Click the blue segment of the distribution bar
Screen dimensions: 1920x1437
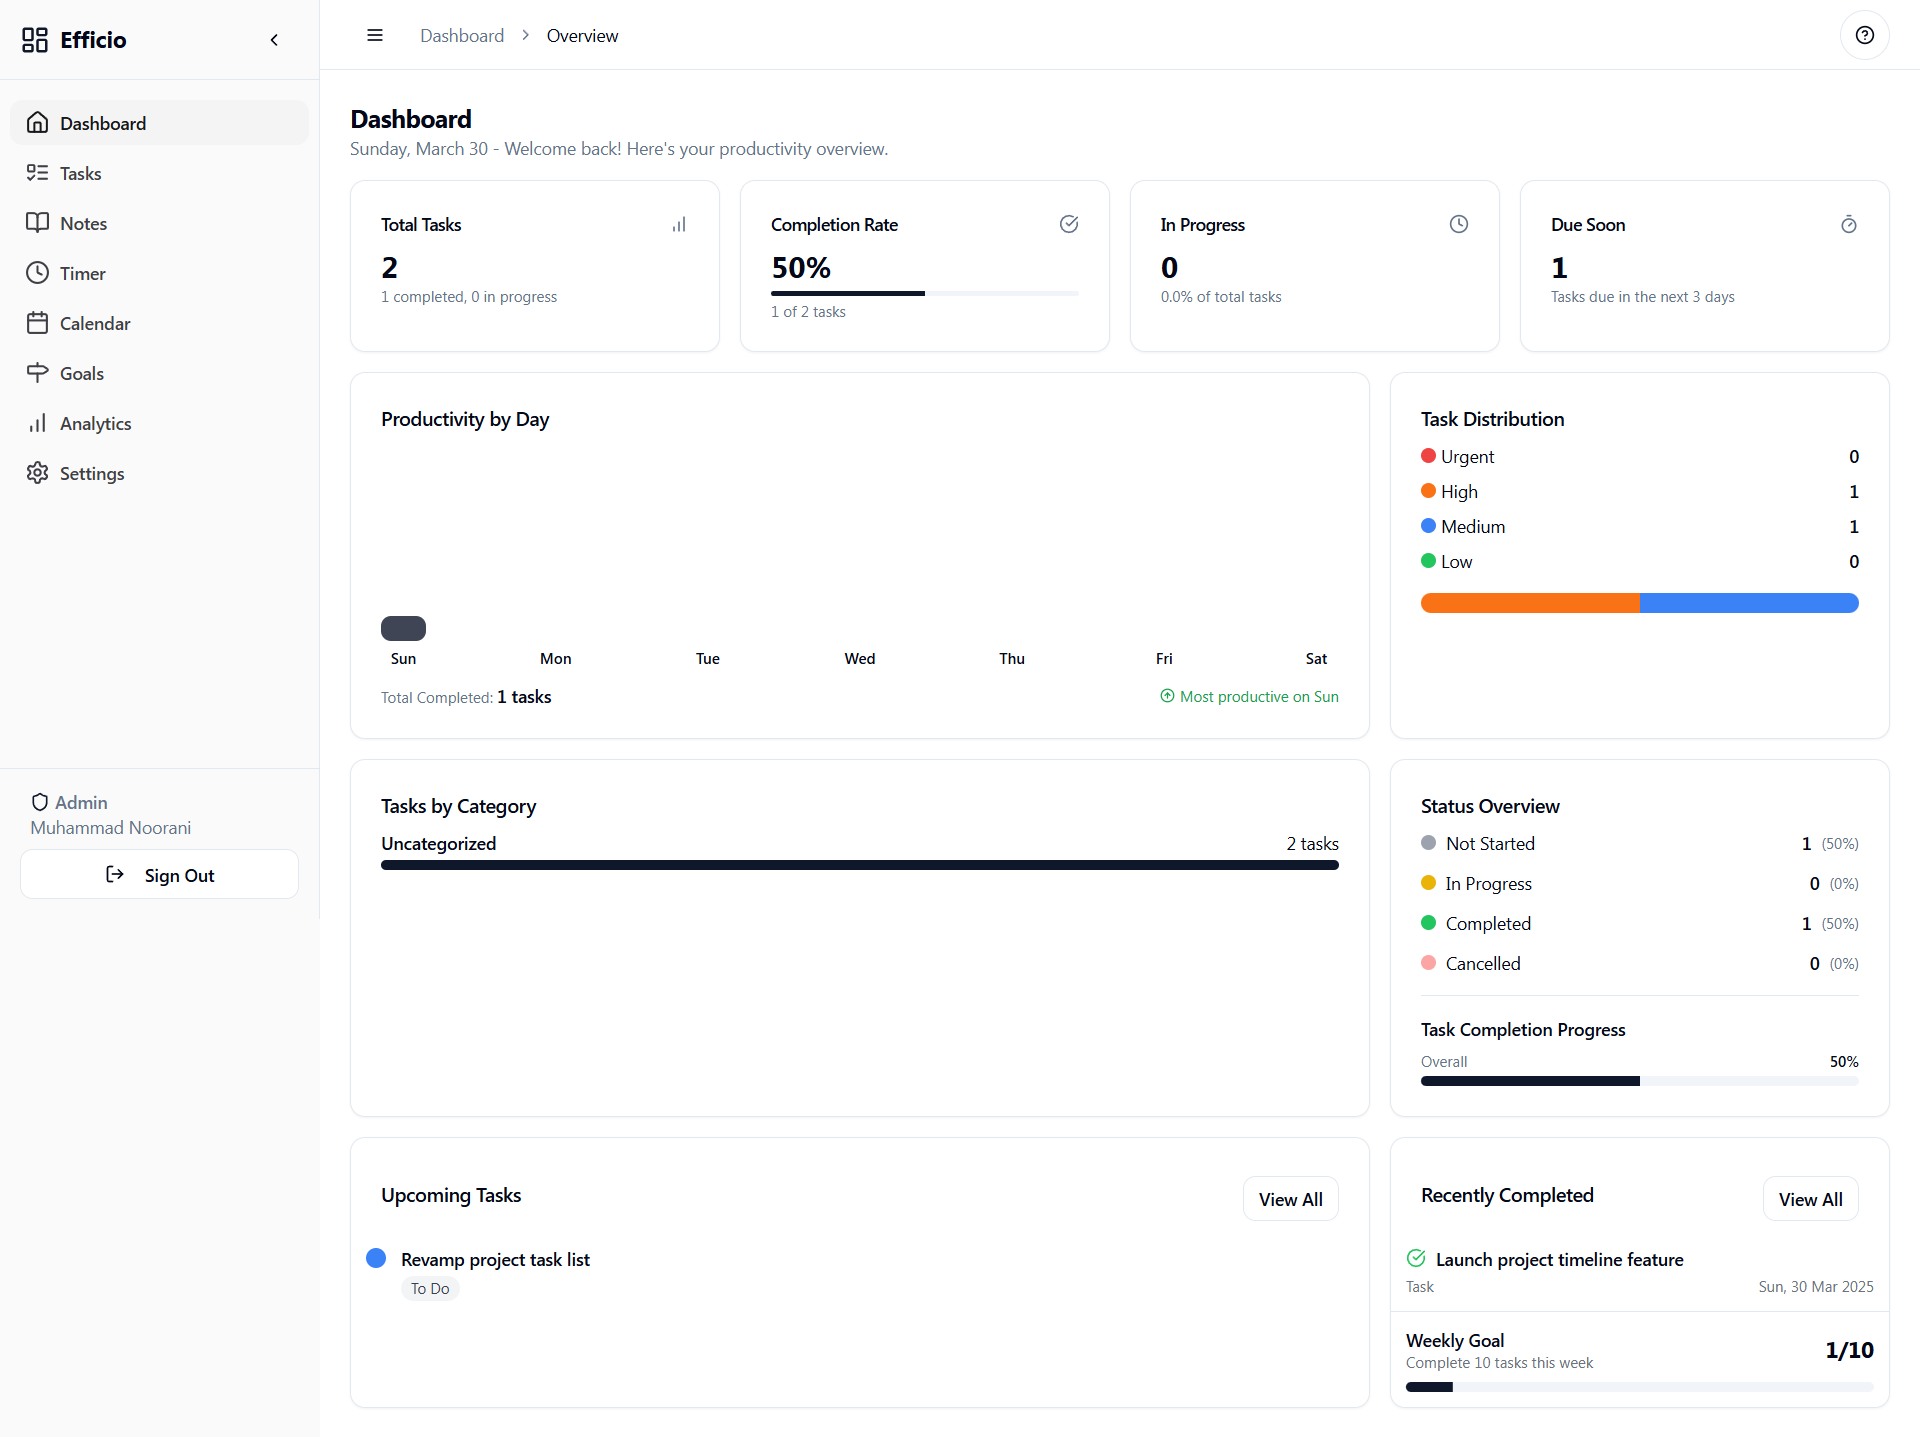pos(1749,603)
